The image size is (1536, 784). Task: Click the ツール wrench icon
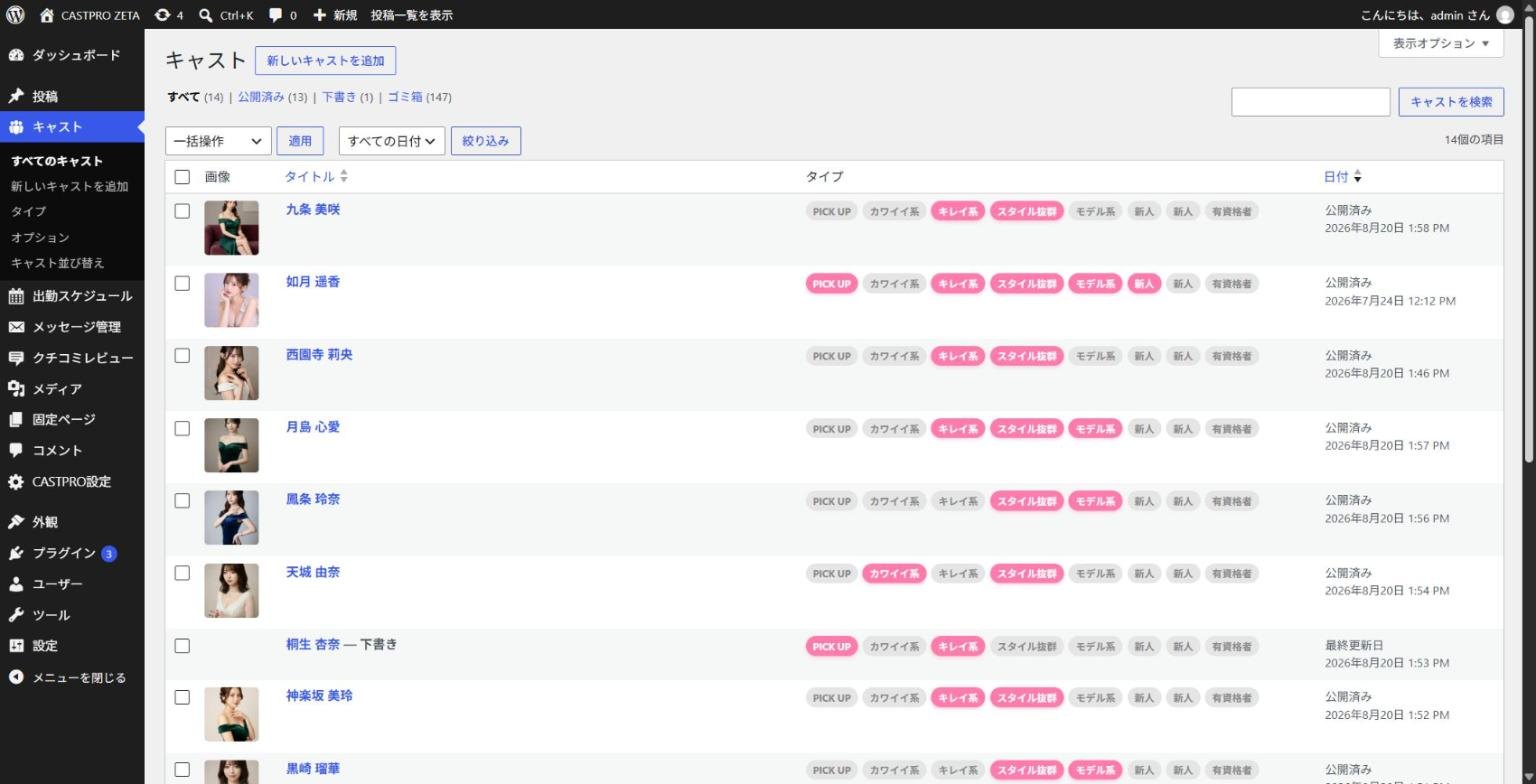[16, 615]
